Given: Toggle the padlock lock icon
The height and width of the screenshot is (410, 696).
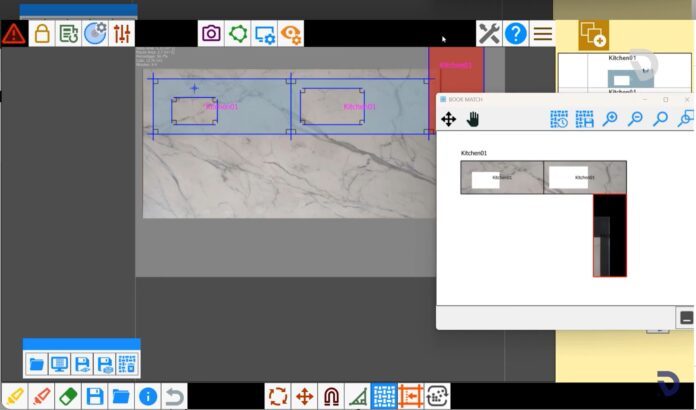Looking at the screenshot, I should tap(41, 34).
